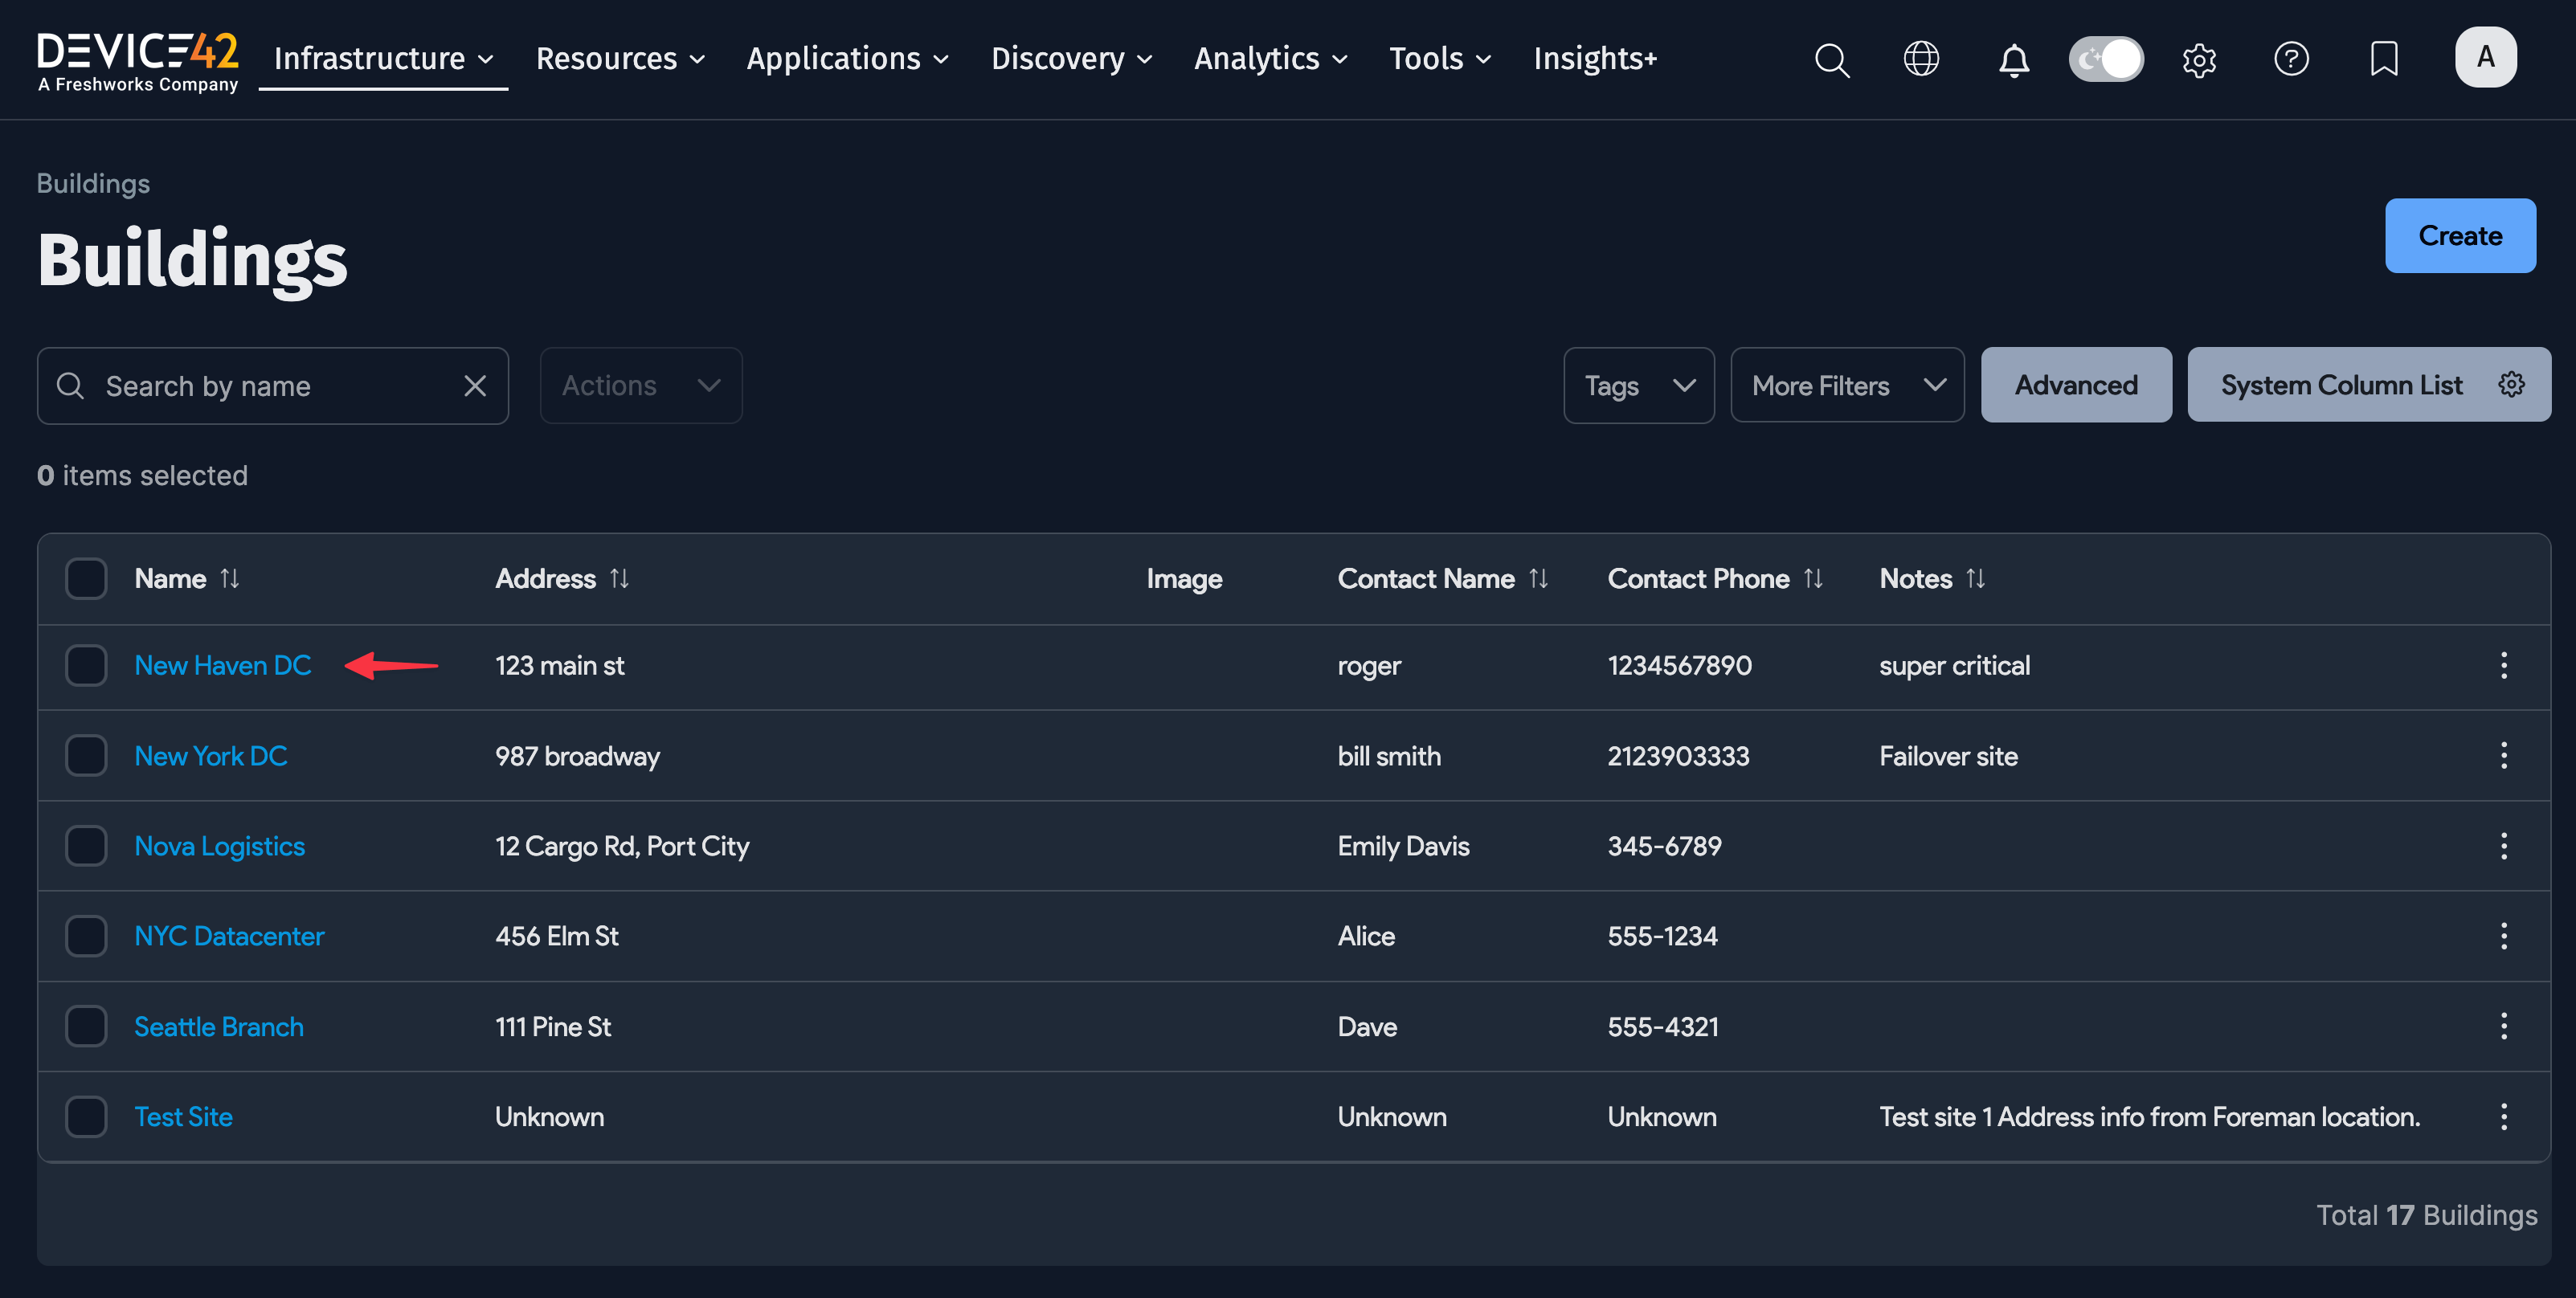Open the NYC Datacenter building link
The height and width of the screenshot is (1298, 2576).
tap(229, 936)
